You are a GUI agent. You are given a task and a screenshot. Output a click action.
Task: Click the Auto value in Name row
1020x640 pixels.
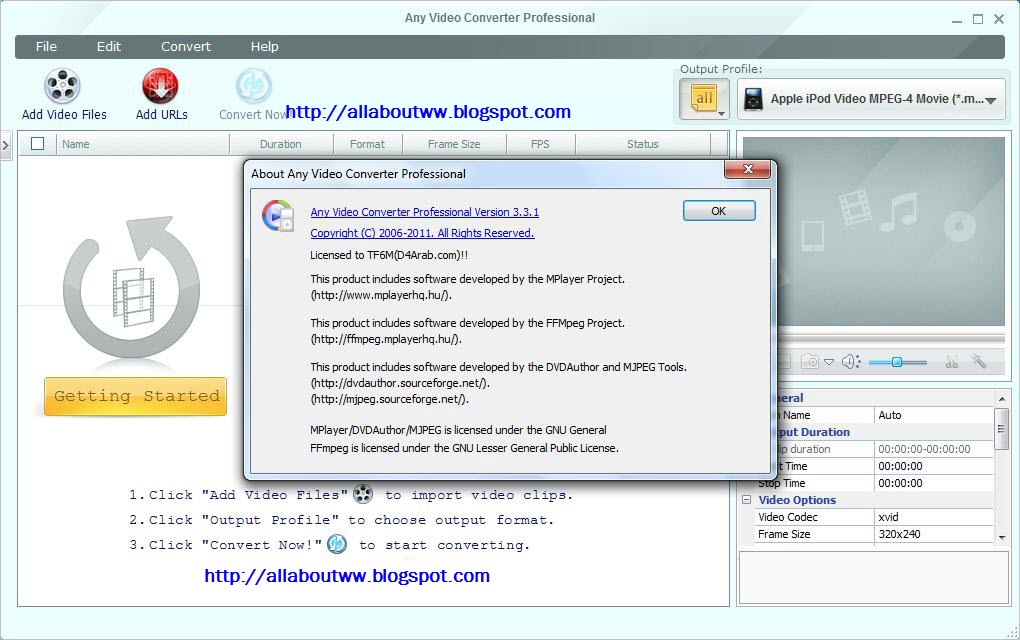(934, 415)
